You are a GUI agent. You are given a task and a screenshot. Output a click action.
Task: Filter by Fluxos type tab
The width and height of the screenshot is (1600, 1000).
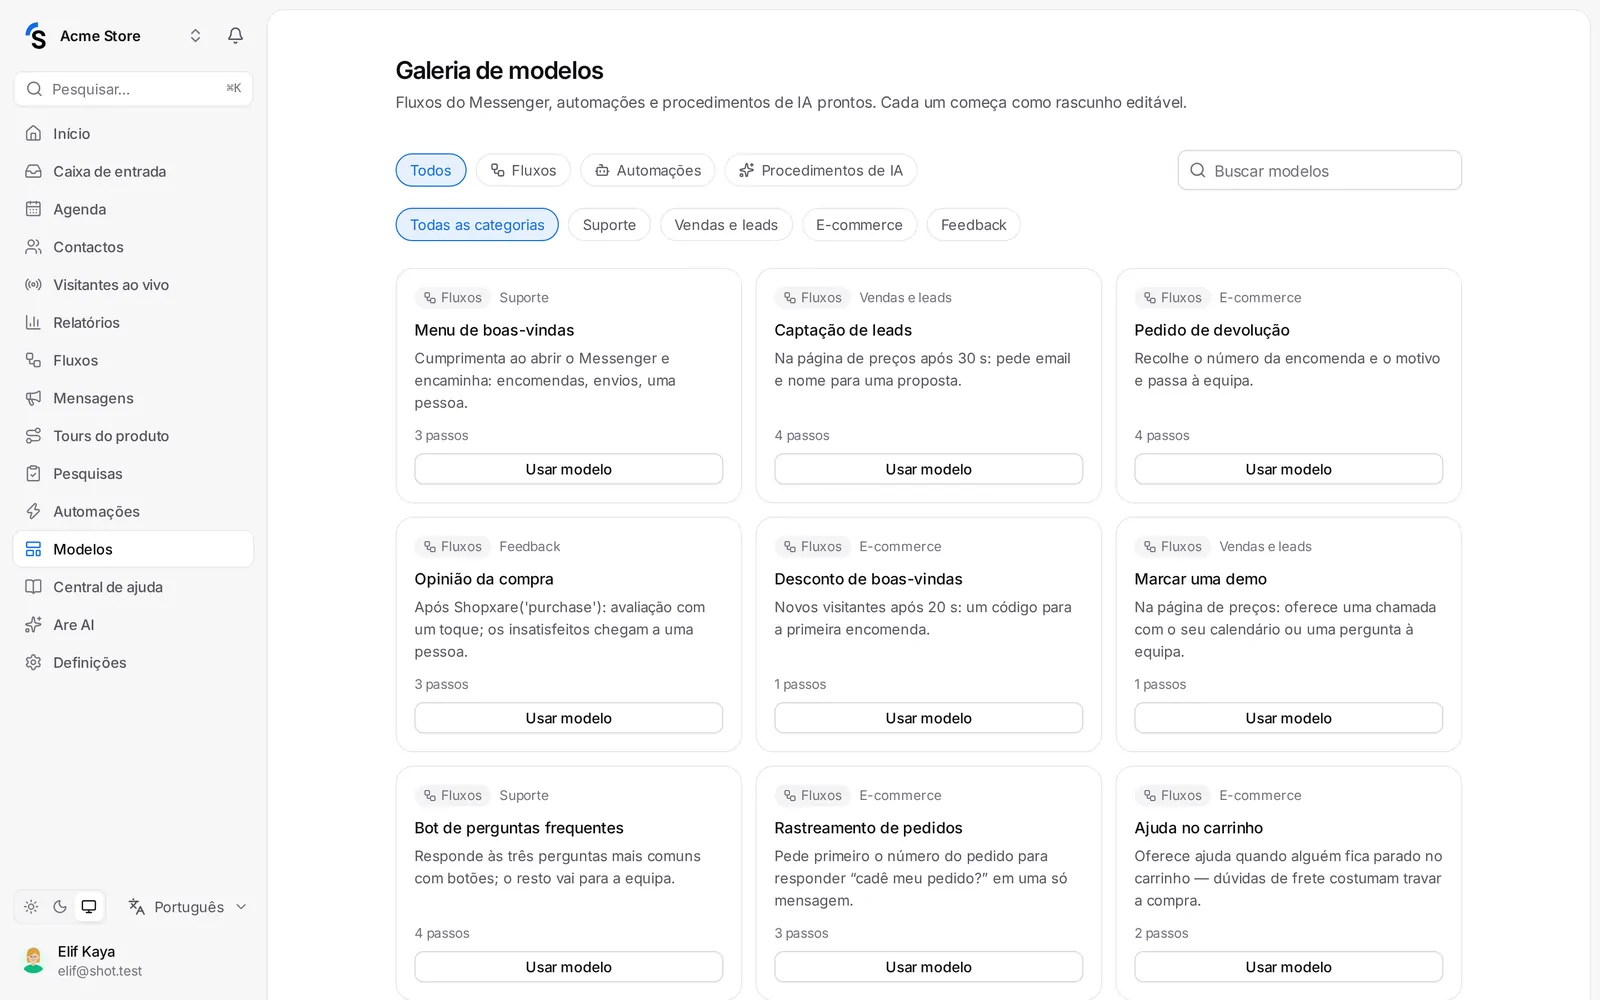(x=523, y=170)
